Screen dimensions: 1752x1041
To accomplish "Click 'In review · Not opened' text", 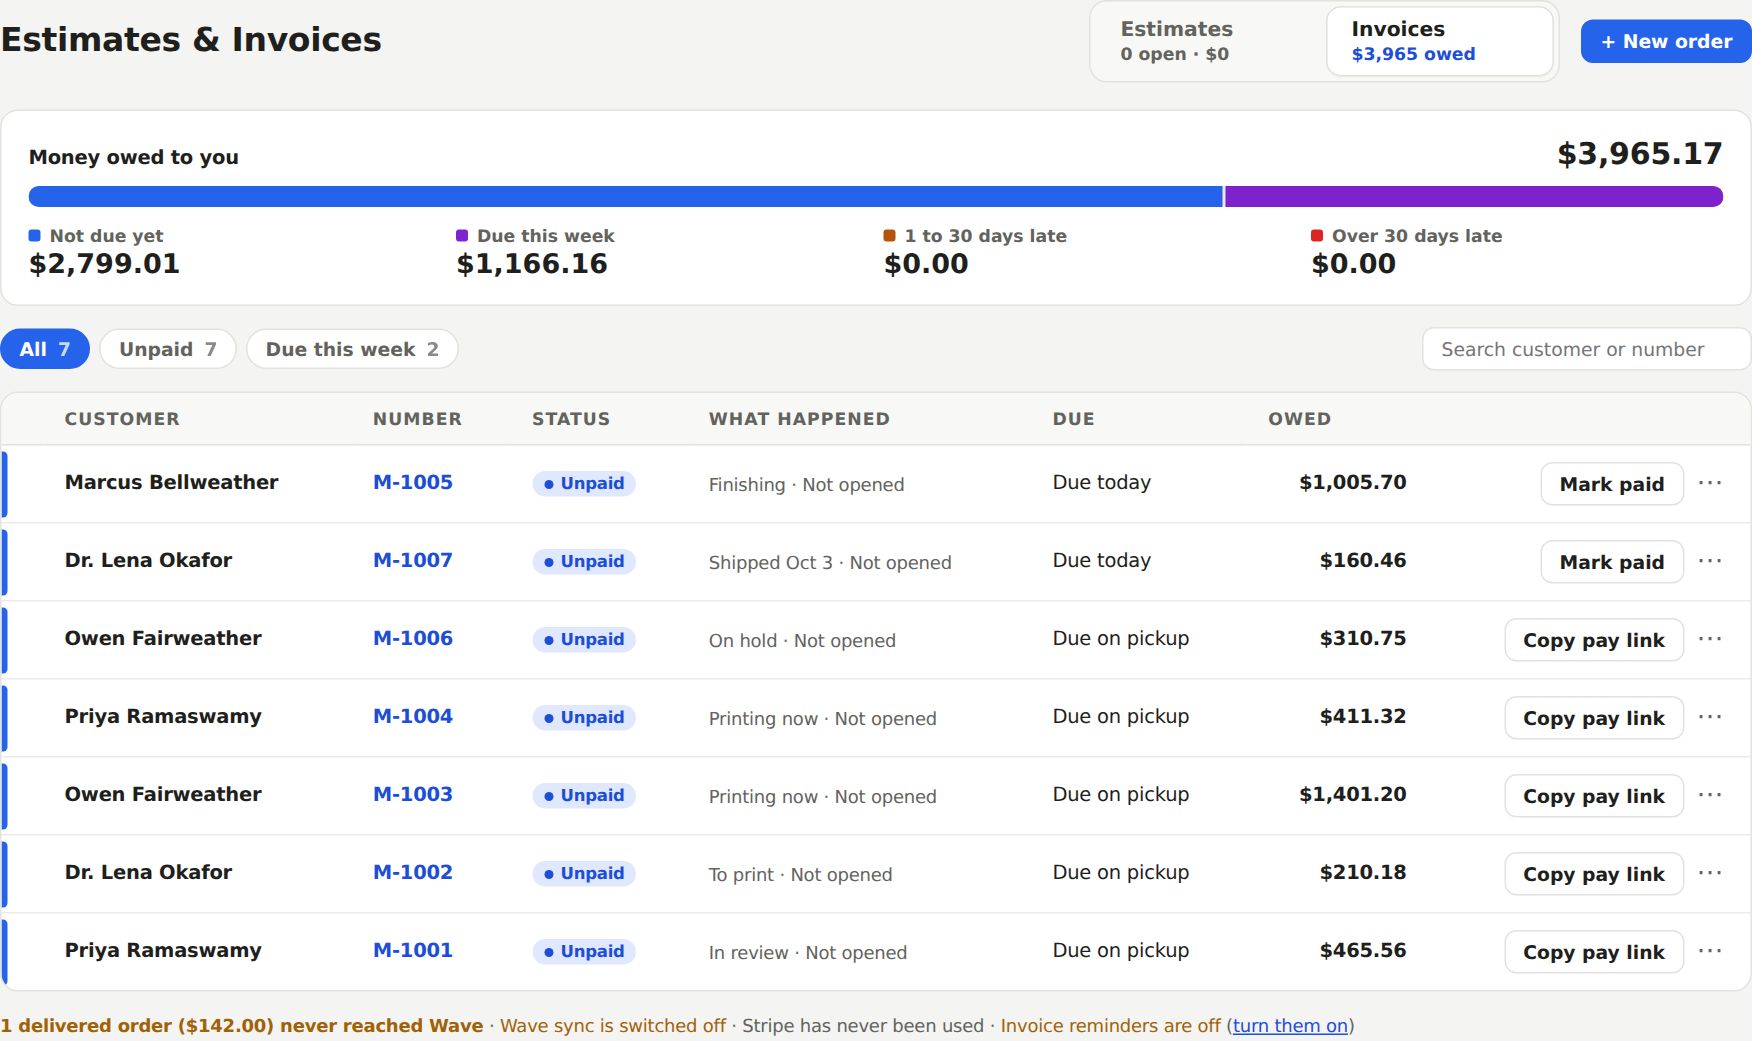I will (x=808, y=952).
